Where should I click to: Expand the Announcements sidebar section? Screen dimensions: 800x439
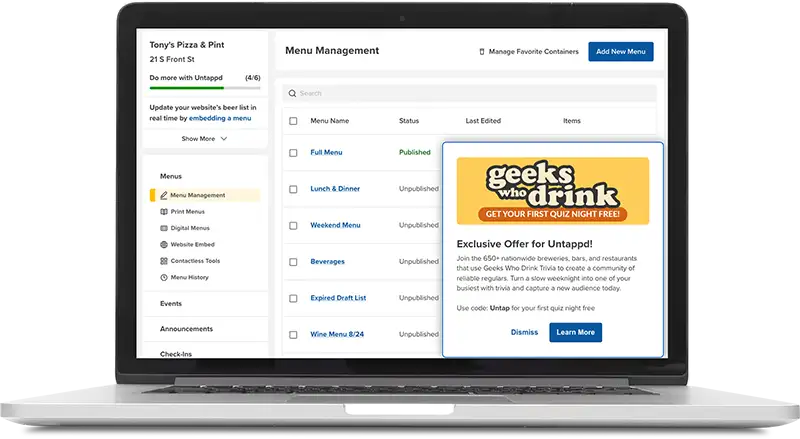pyautogui.click(x=186, y=329)
